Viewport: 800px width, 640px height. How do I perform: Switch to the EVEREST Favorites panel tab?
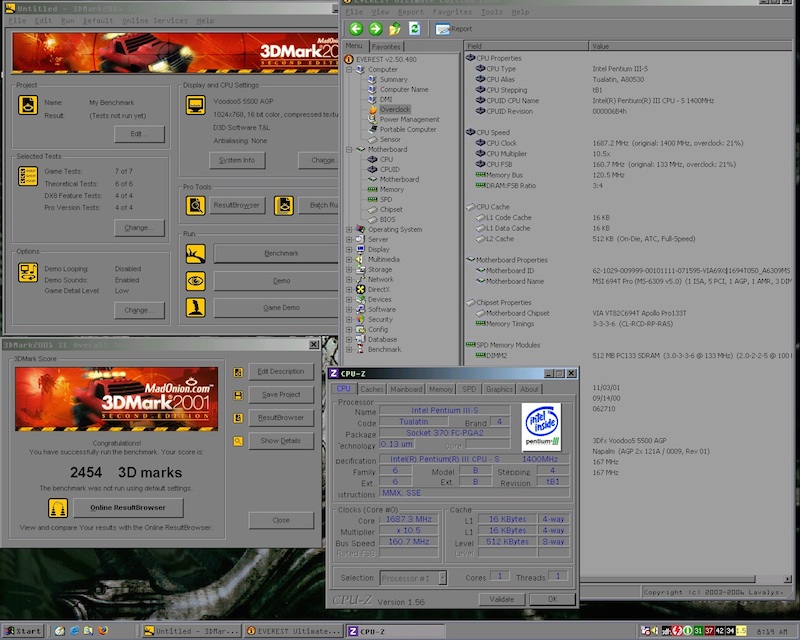(x=386, y=46)
